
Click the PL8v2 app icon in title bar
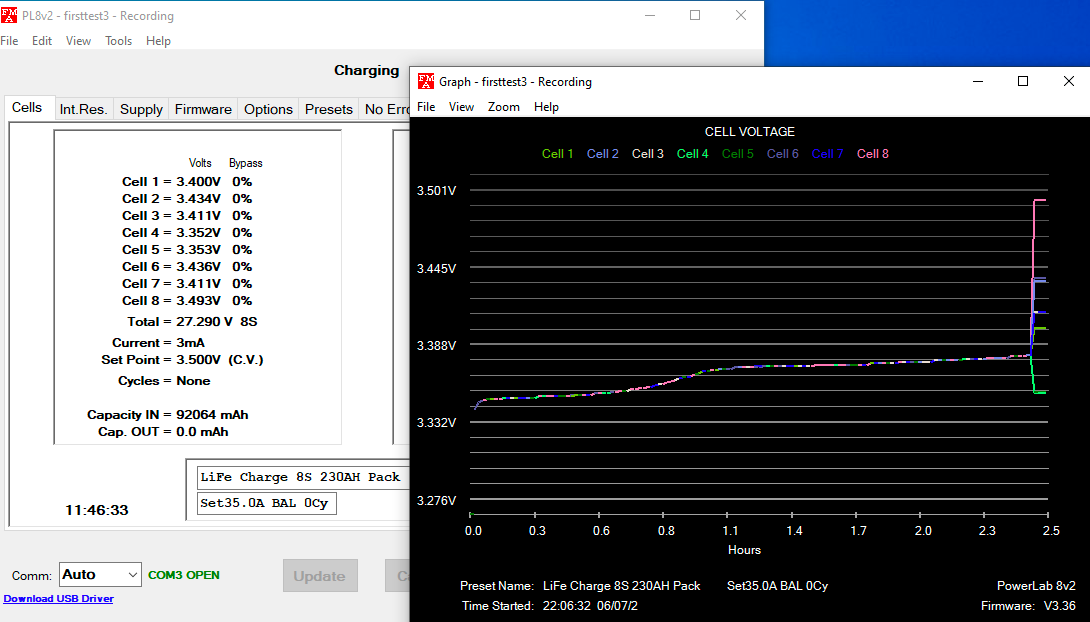[x=9, y=16]
